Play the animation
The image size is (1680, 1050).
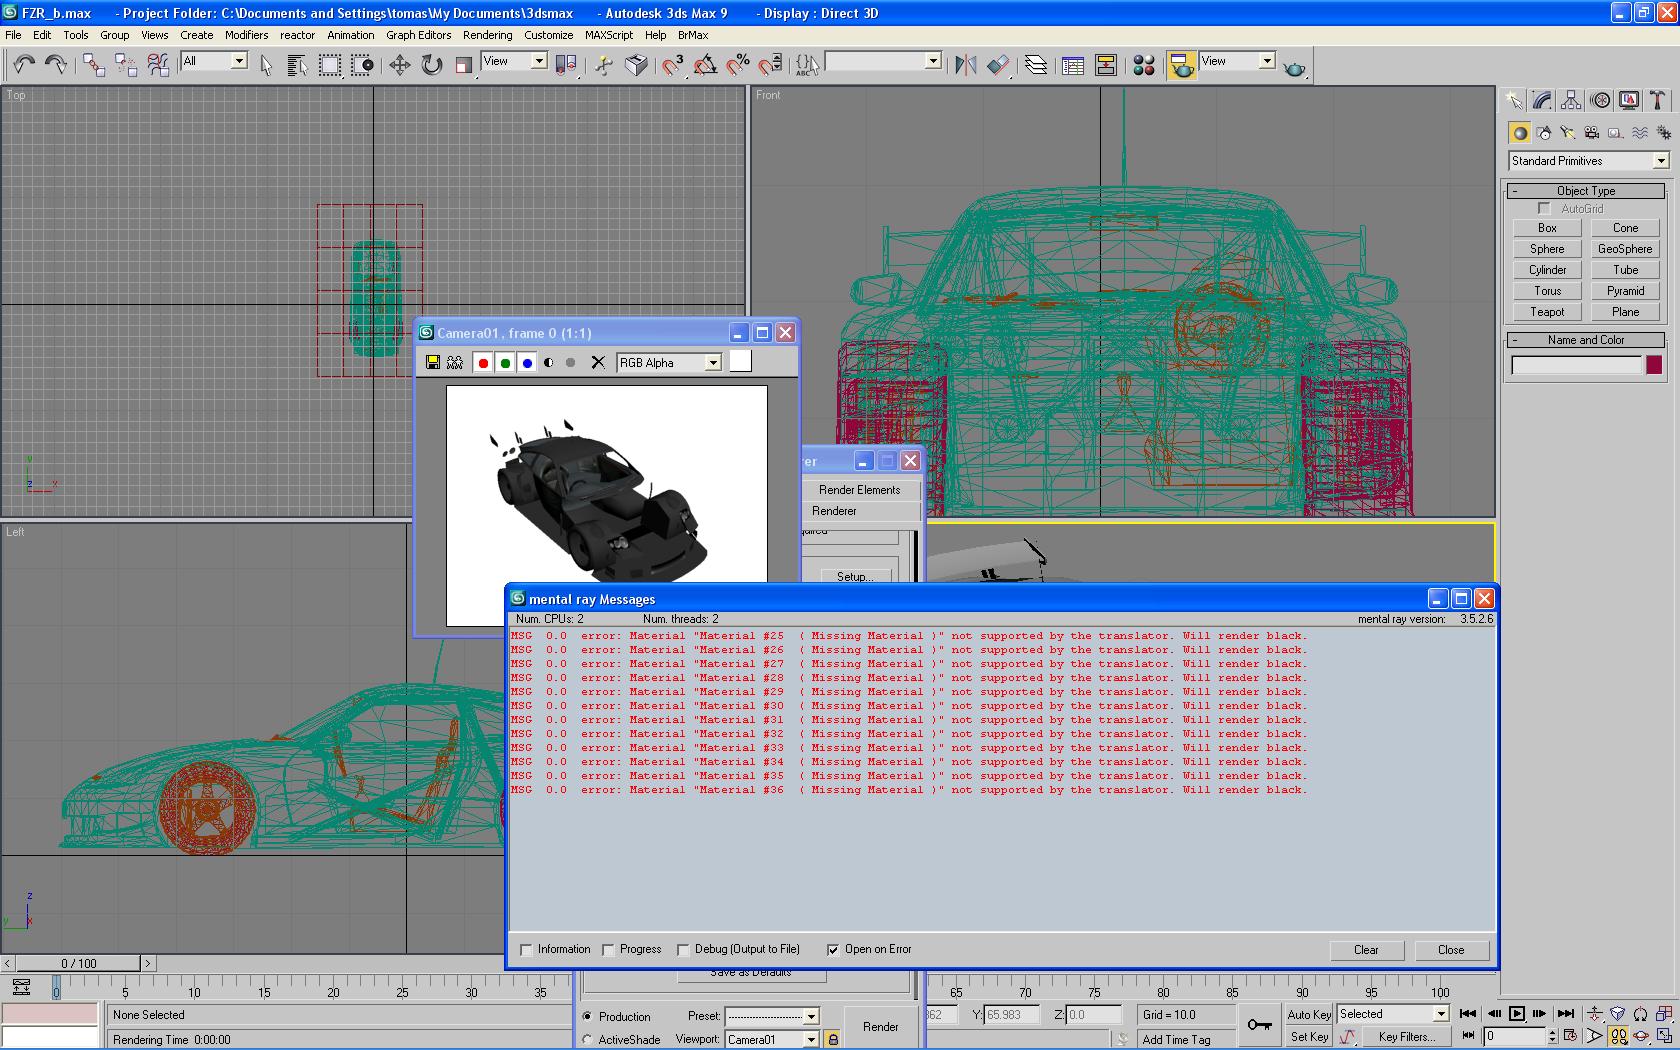tap(1517, 1014)
